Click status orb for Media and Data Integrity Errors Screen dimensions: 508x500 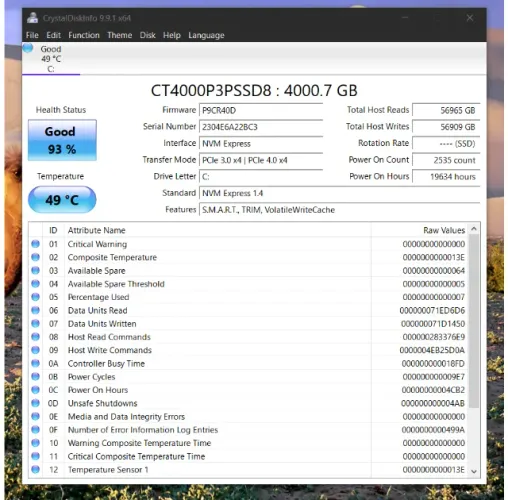(x=35, y=417)
